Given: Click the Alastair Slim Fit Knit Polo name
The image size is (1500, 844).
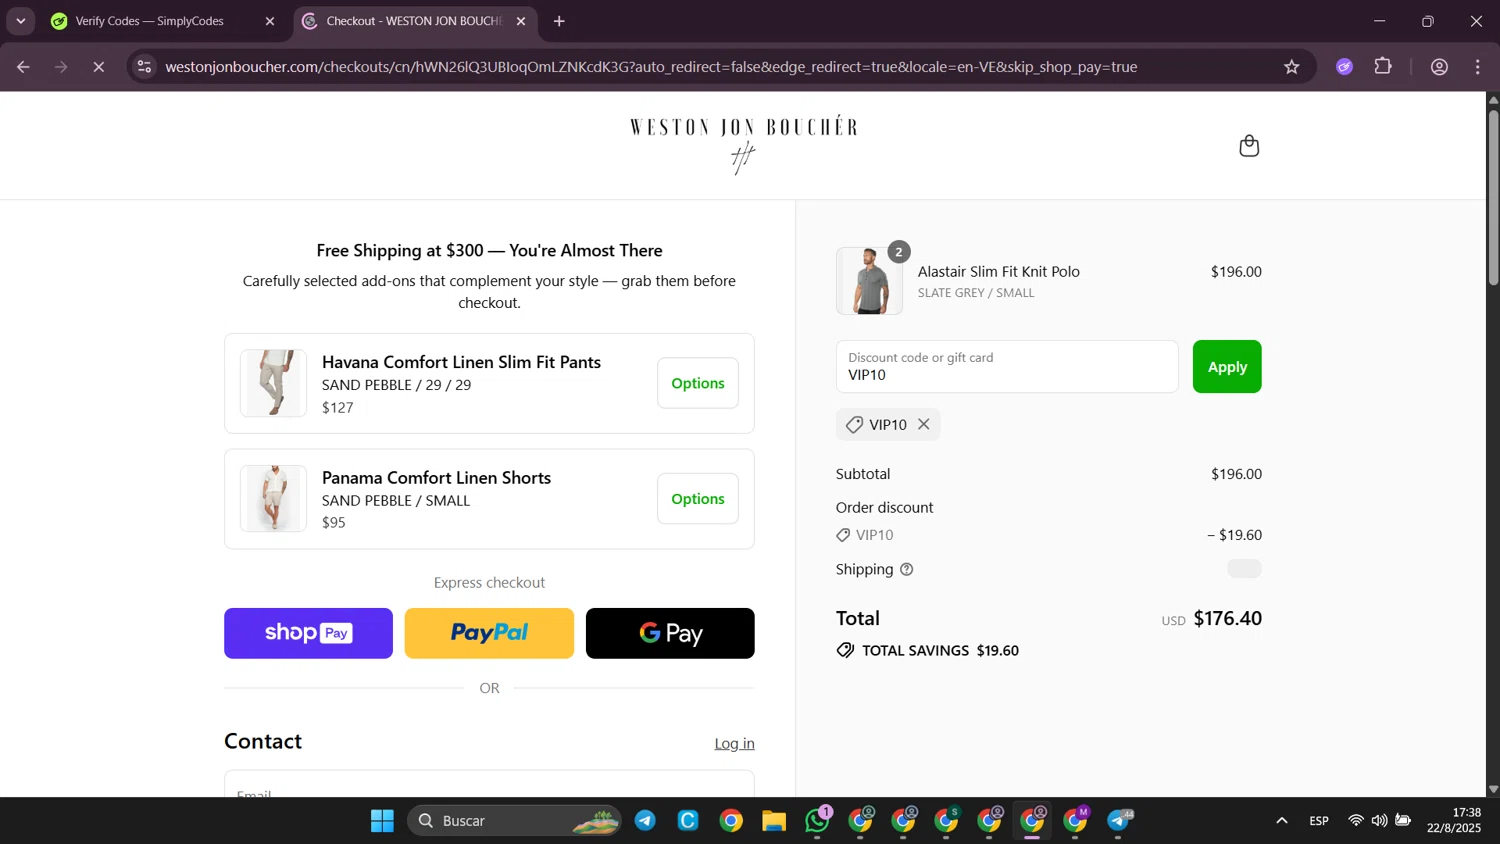Looking at the screenshot, I should point(998,271).
